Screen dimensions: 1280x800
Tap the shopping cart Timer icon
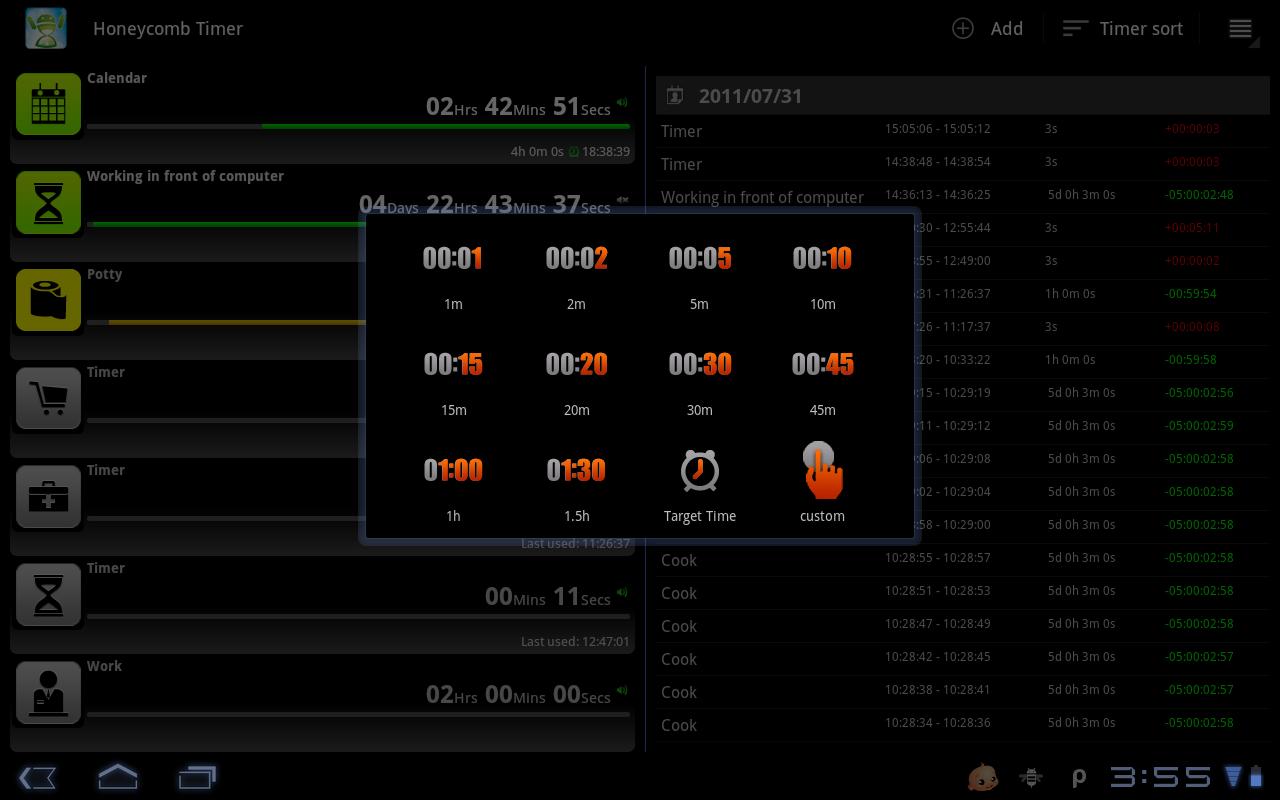coord(48,397)
